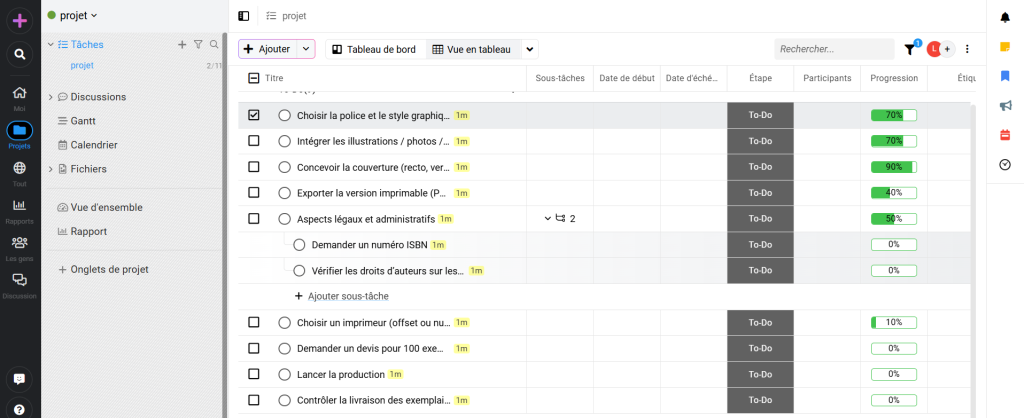Check Concevoir la couverture task checkbox

254,167
